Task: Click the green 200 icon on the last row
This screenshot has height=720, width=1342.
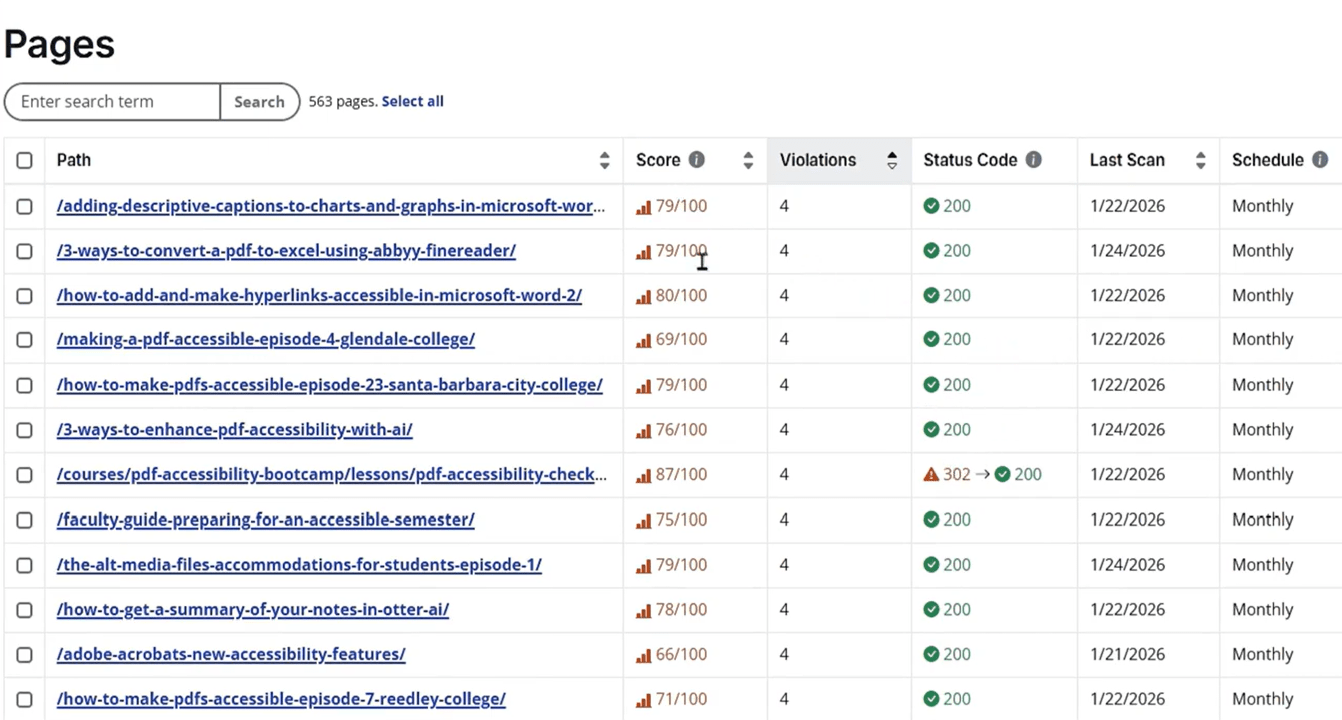Action: click(x=930, y=698)
